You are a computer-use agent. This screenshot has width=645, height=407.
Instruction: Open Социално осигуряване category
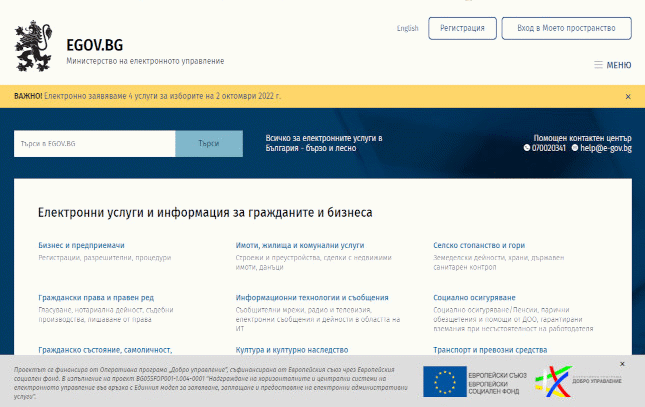pos(474,298)
